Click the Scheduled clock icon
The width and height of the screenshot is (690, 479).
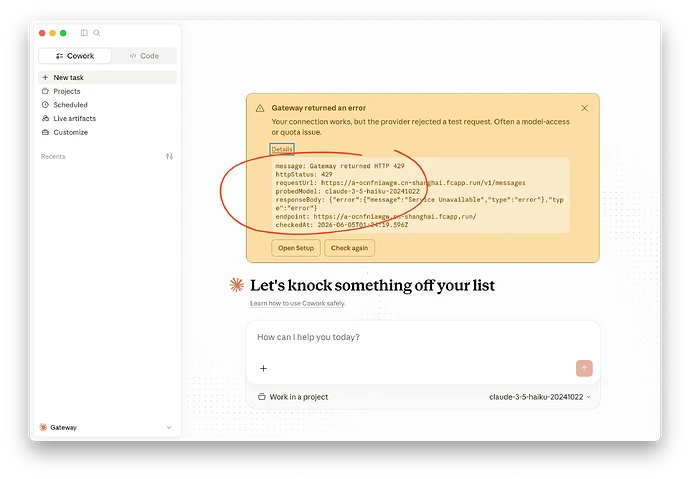tap(45, 105)
